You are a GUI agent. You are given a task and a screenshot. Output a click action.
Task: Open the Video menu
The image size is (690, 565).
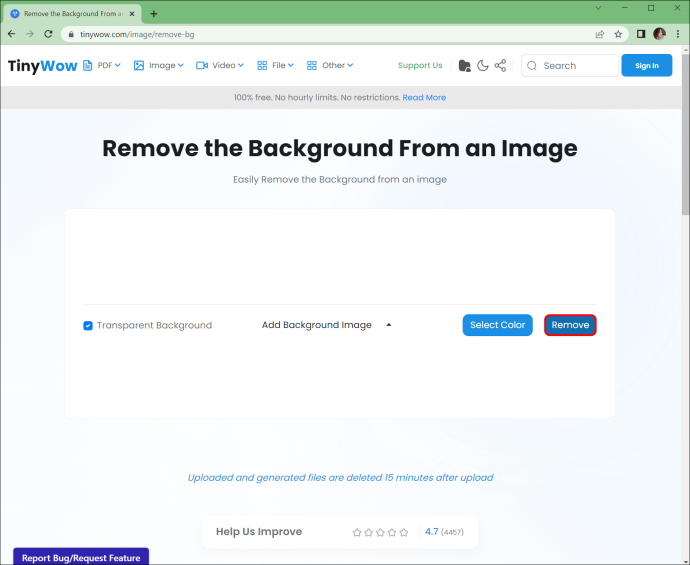[x=220, y=65]
